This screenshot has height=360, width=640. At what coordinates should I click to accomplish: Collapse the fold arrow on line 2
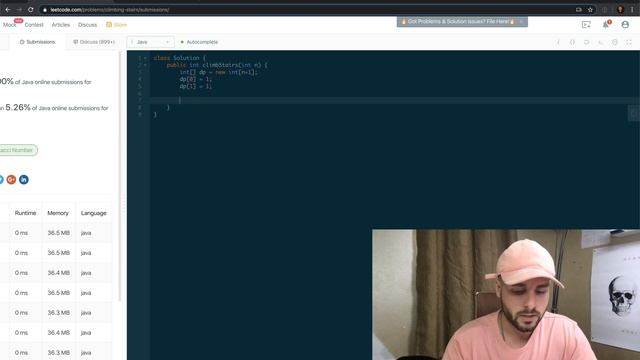(145, 65)
